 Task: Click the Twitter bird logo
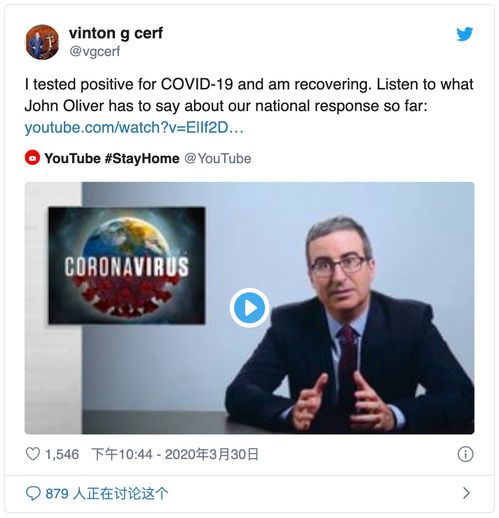[464, 34]
